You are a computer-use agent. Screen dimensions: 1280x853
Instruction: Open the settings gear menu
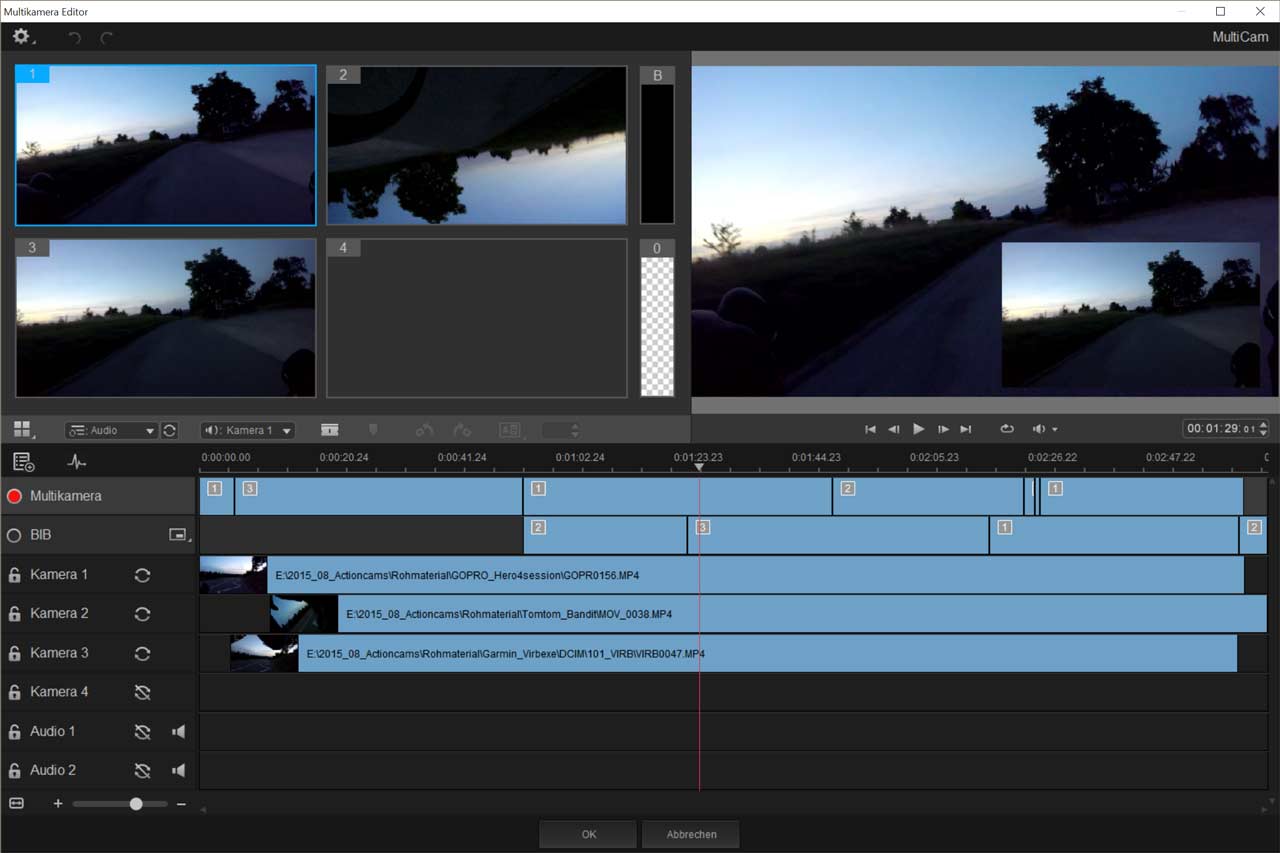click(x=21, y=37)
